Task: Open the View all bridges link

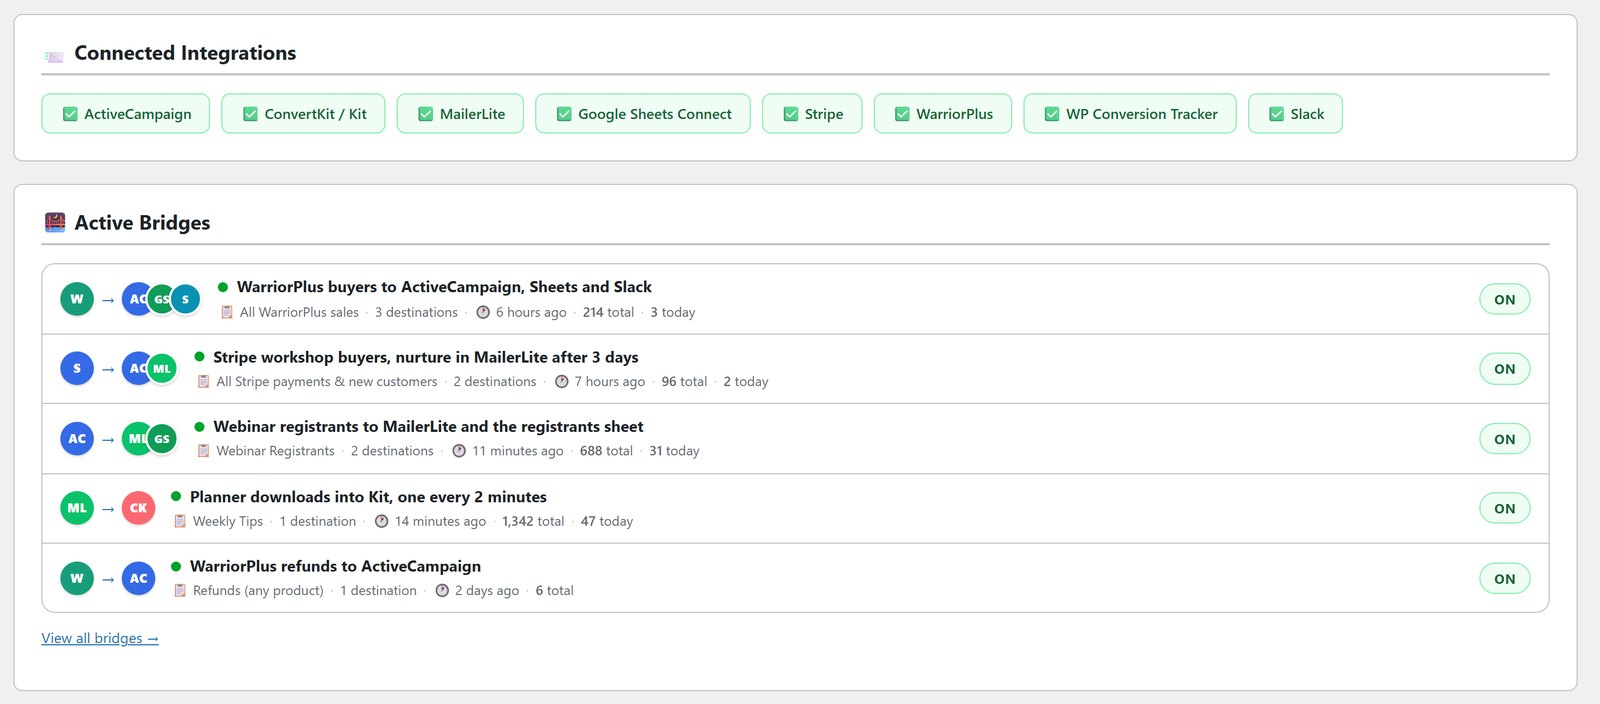Action: 100,638
